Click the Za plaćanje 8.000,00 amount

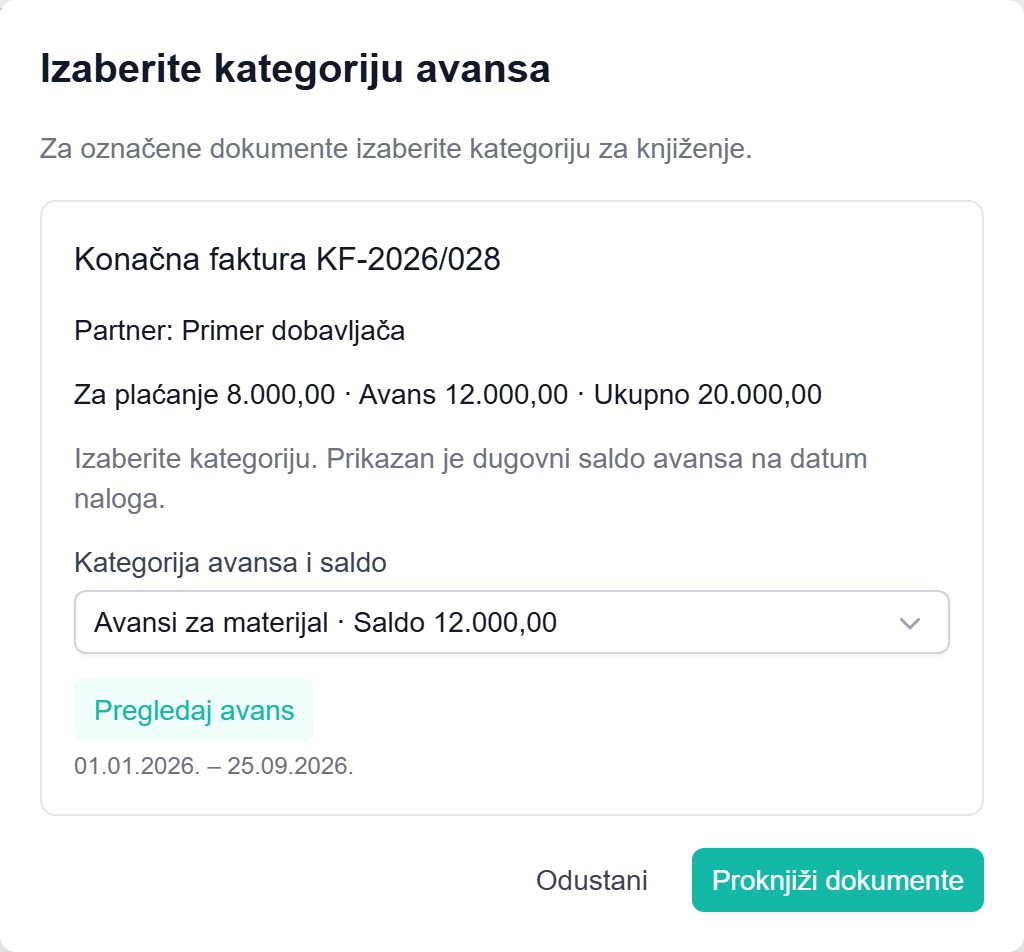(204, 394)
